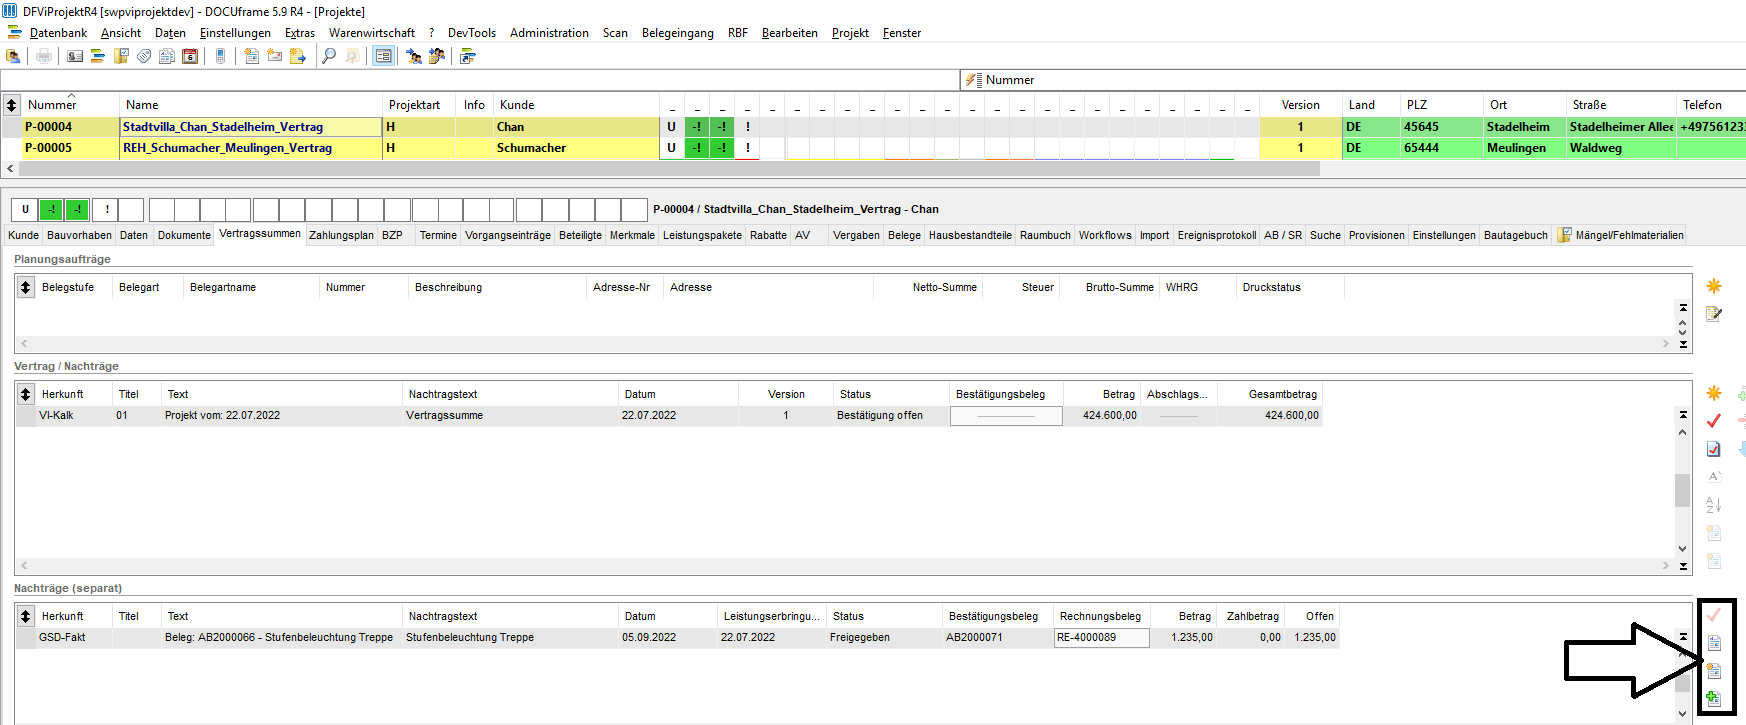This screenshot has width=1746, height=725.
Task: Switch to the Bautagebuch tab
Action: (1515, 235)
